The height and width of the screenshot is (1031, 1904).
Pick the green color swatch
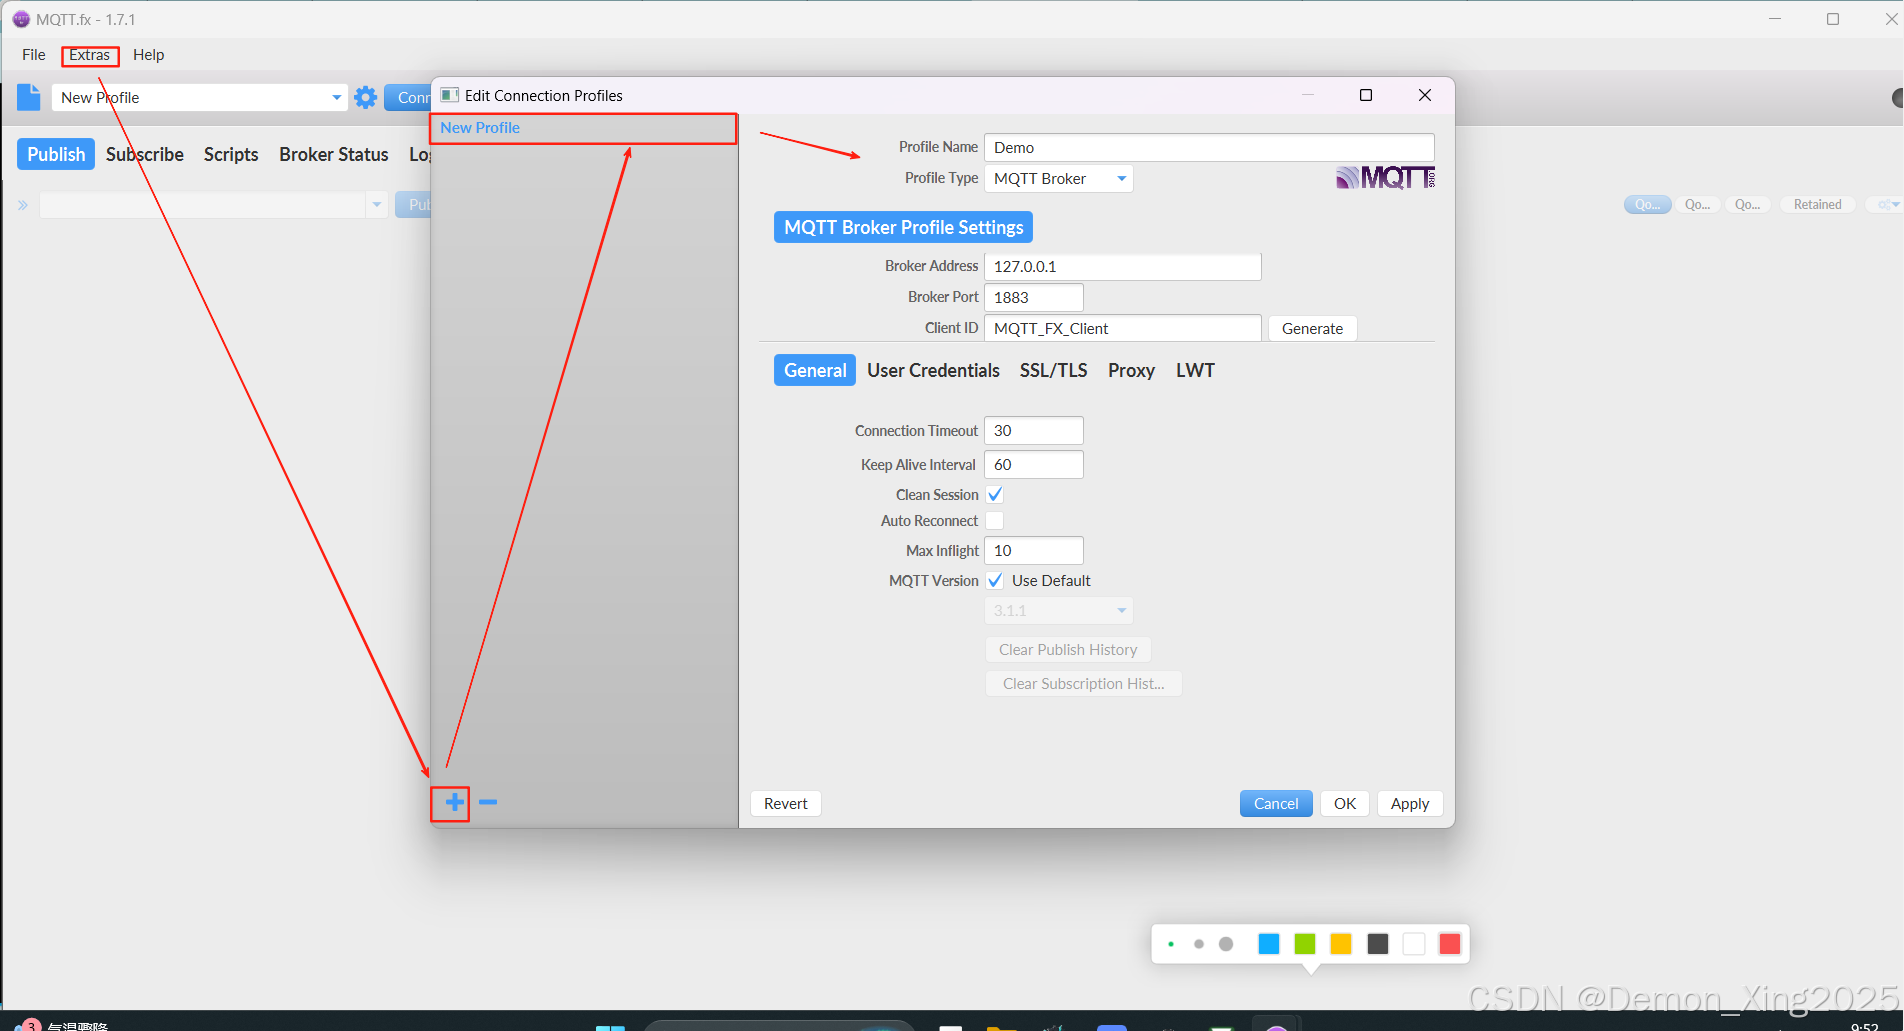pos(1305,944)
